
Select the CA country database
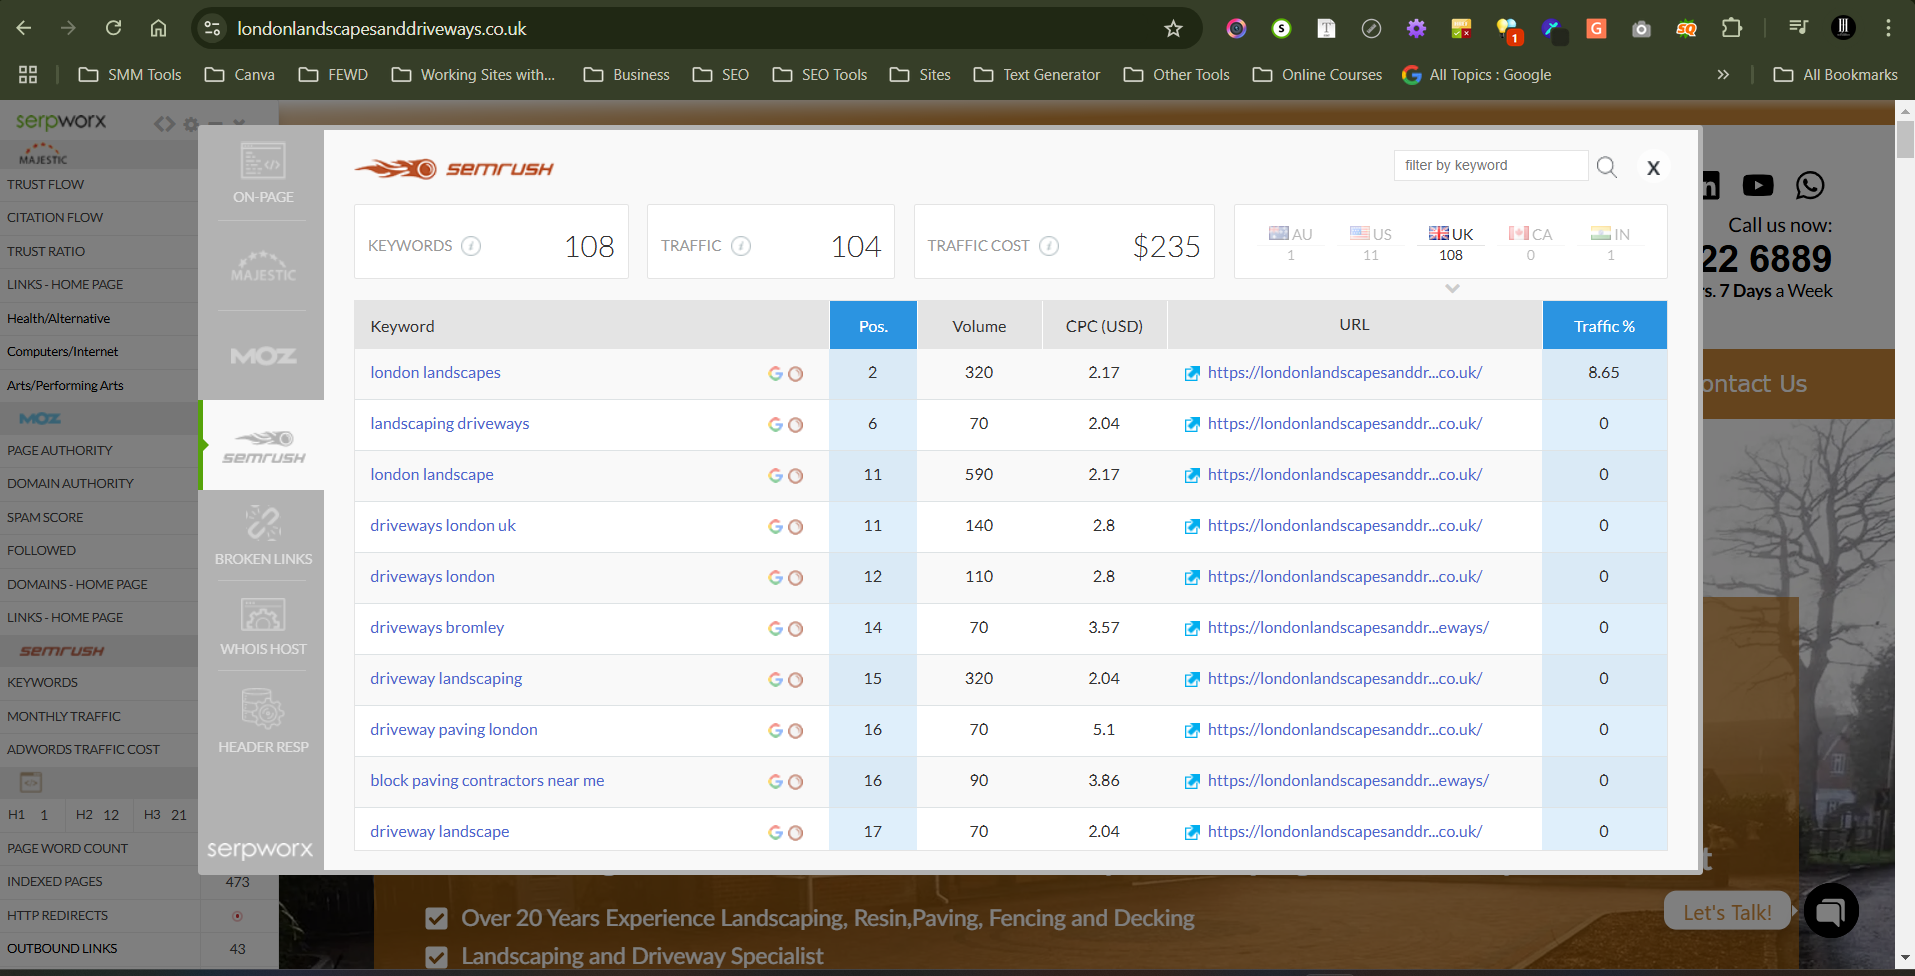(1530, 243)
